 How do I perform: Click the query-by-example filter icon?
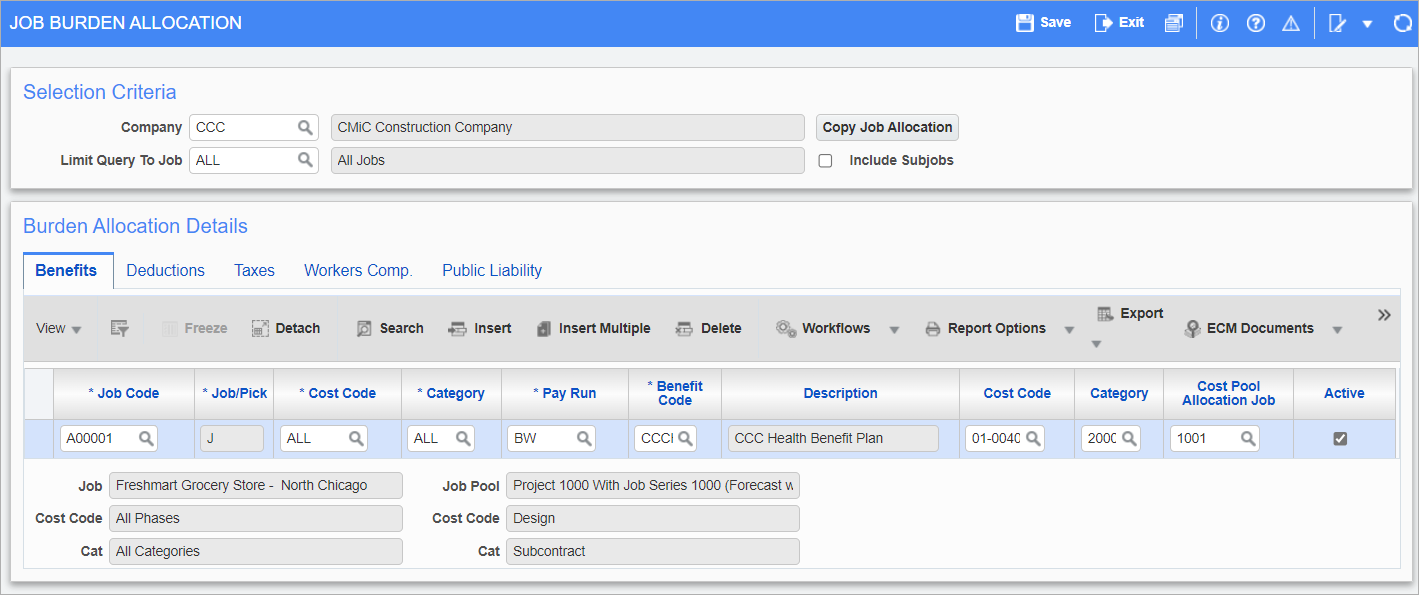coord(120,328)
